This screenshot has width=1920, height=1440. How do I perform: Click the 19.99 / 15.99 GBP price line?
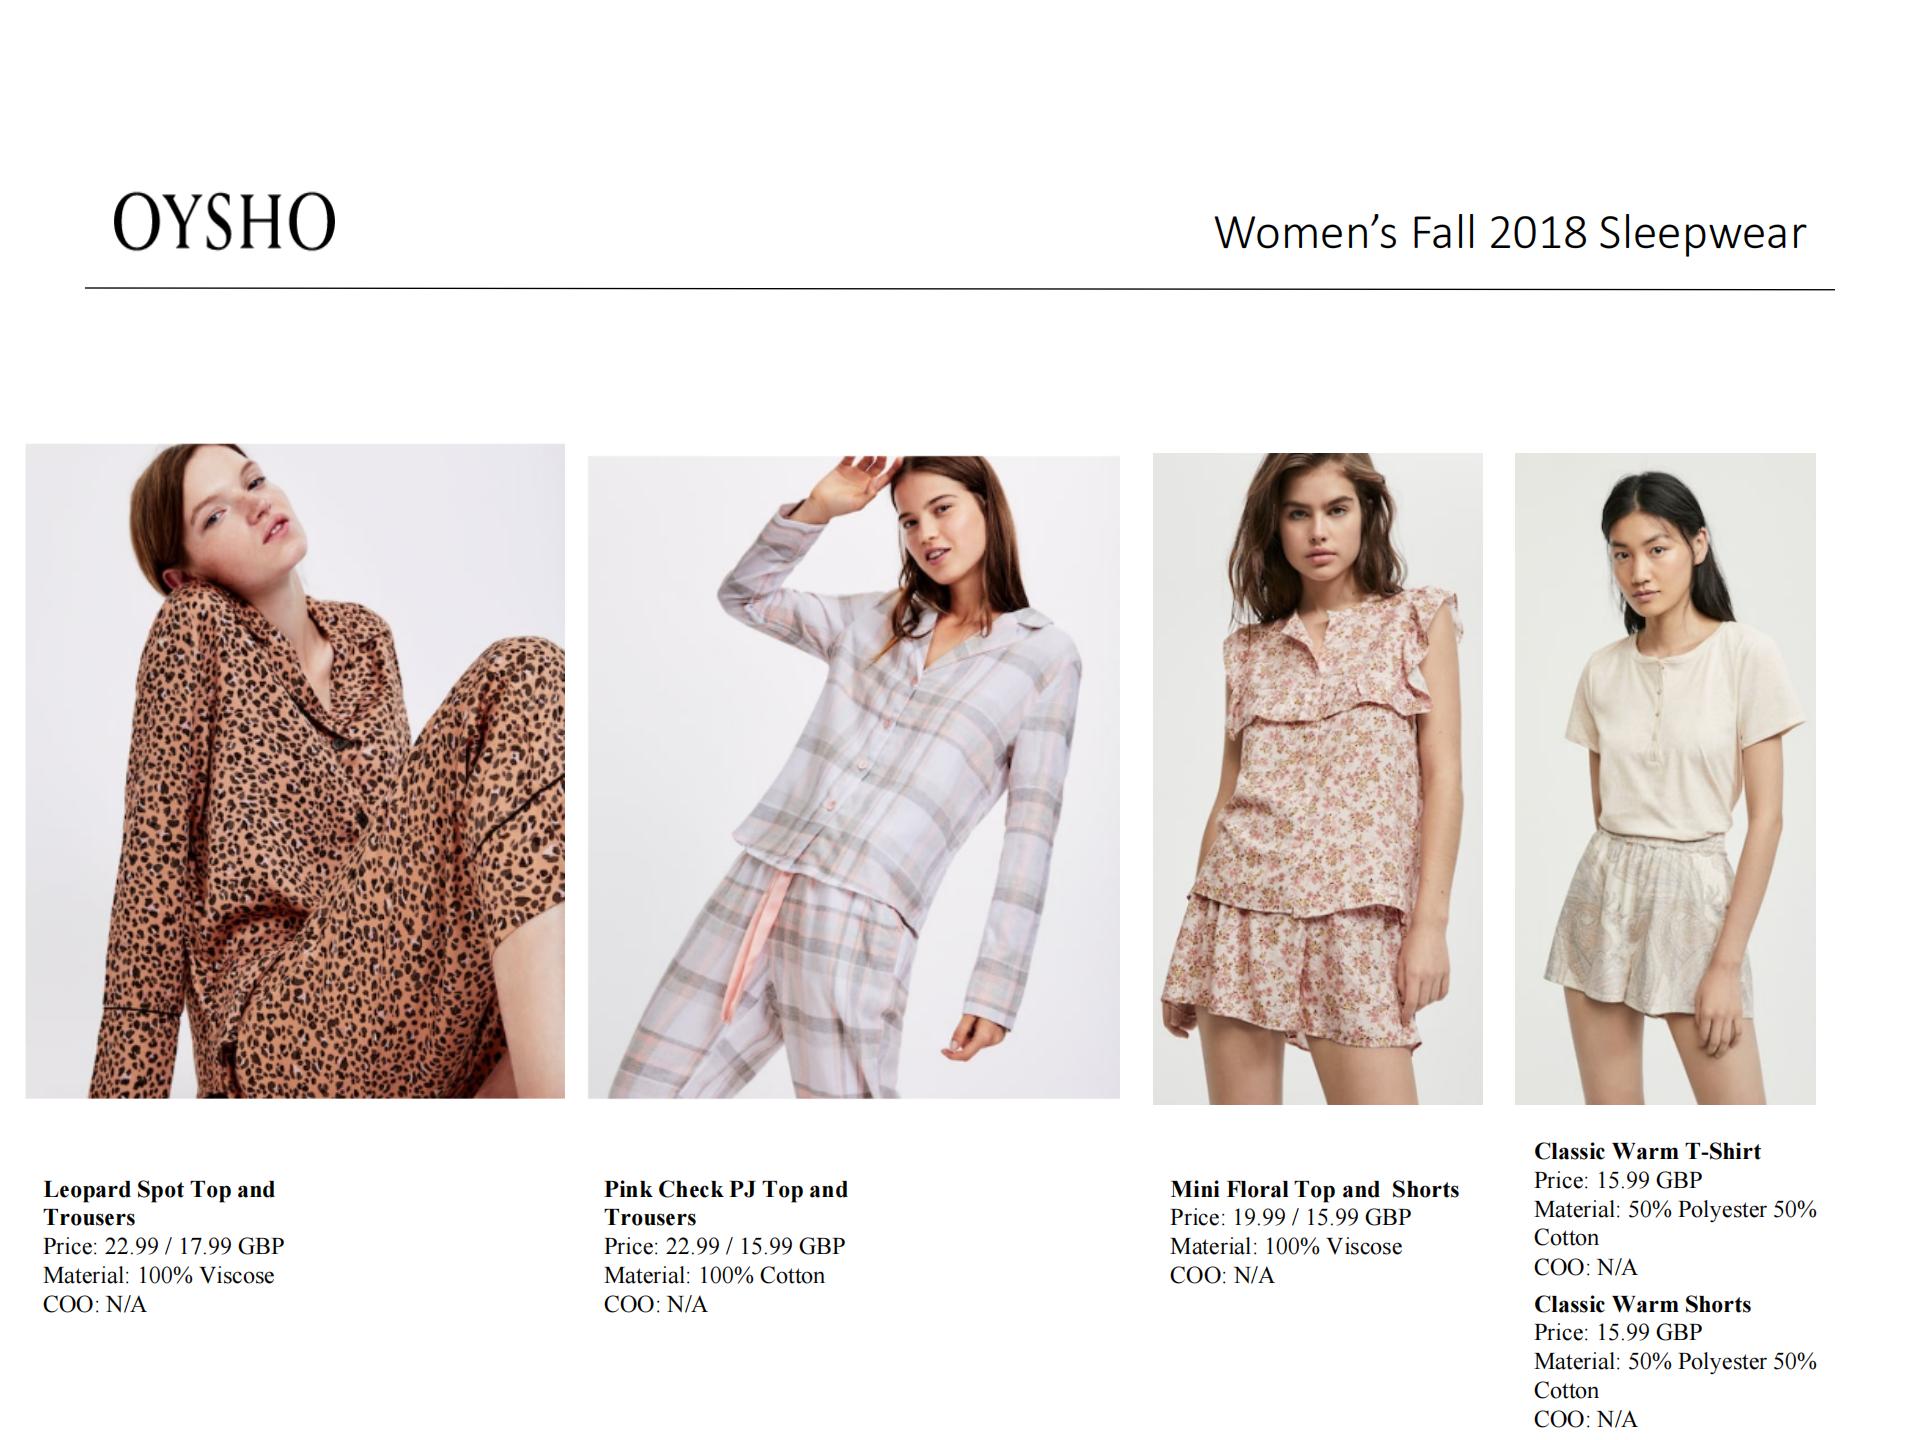click(x=1291, y=1217)
